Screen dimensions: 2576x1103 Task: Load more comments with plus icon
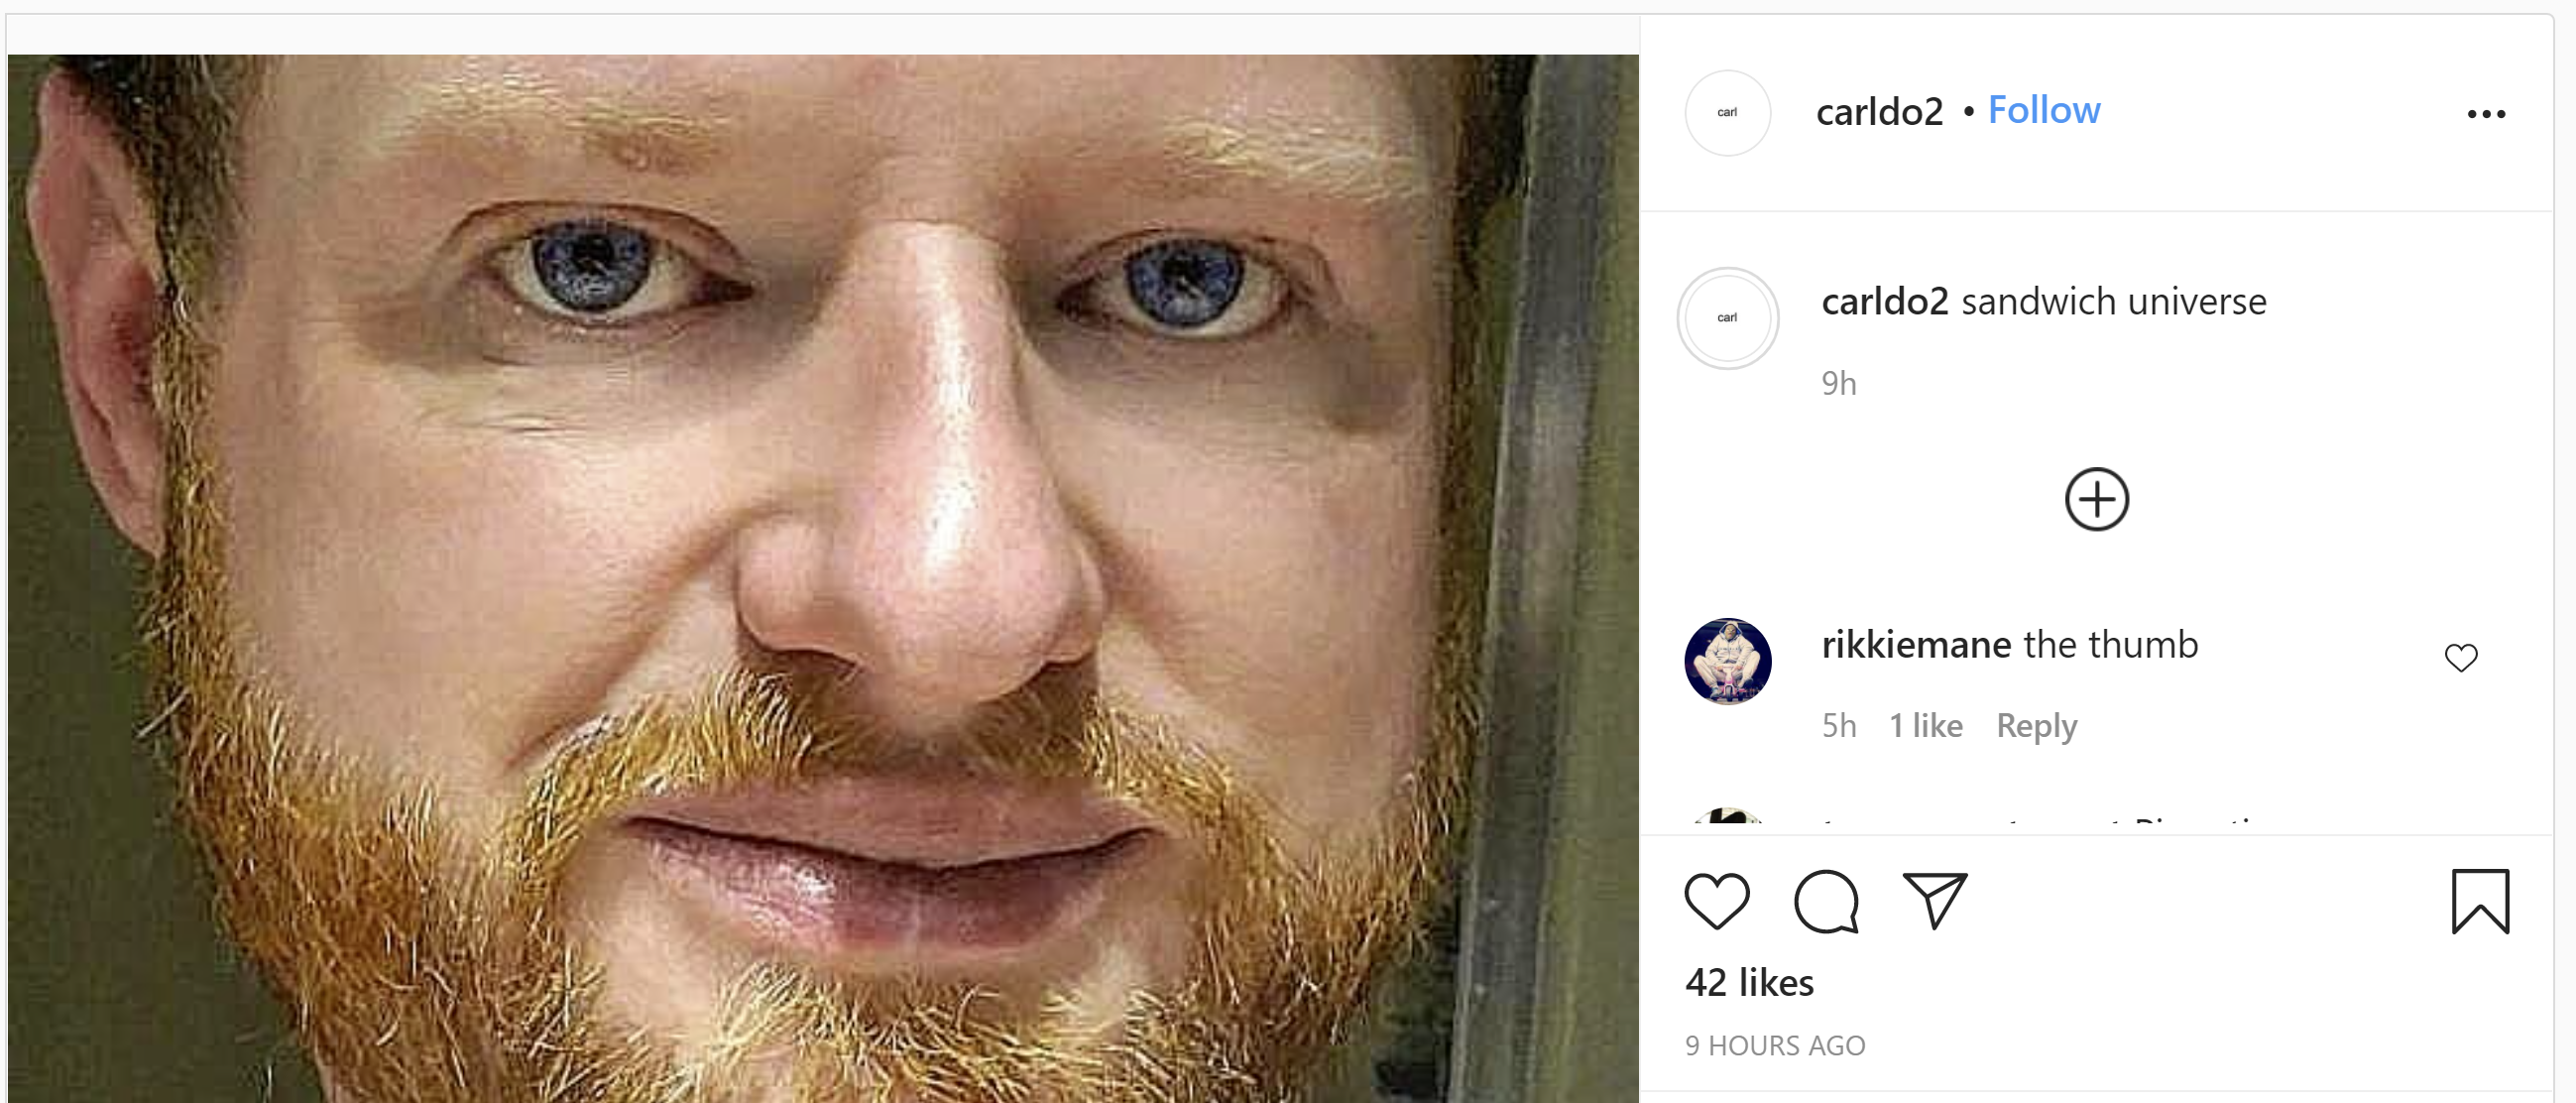pos(2096,499)
